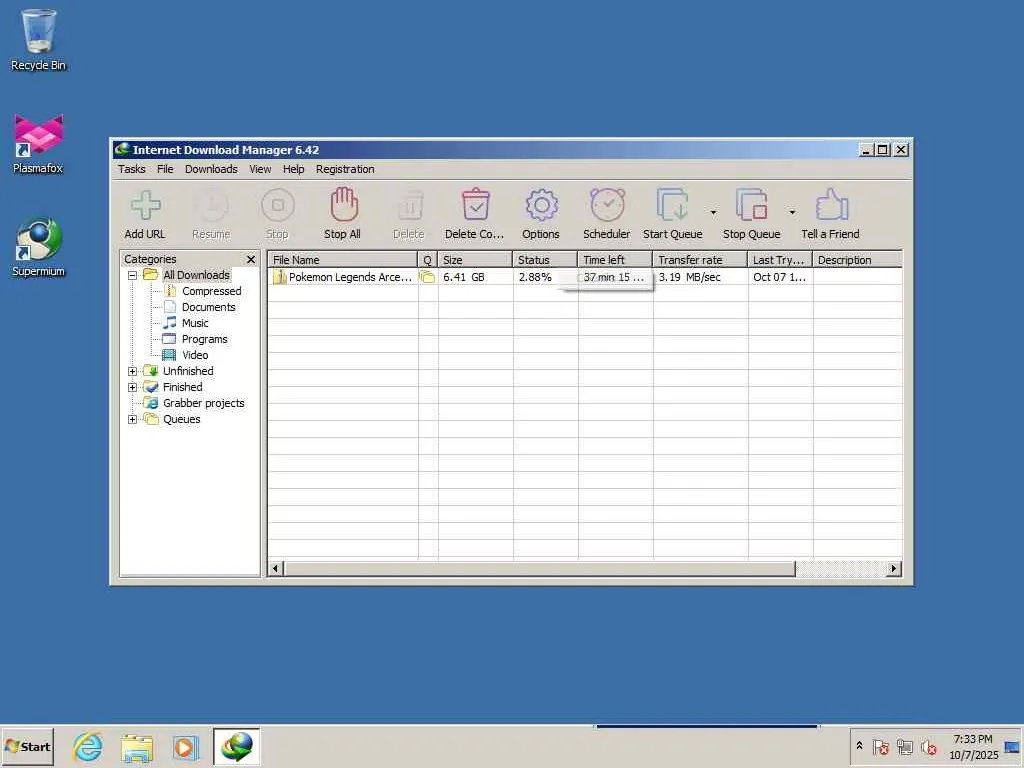Collapse the All Downloads tree node
Viewport: 1024px width, 768px height.
133,276
